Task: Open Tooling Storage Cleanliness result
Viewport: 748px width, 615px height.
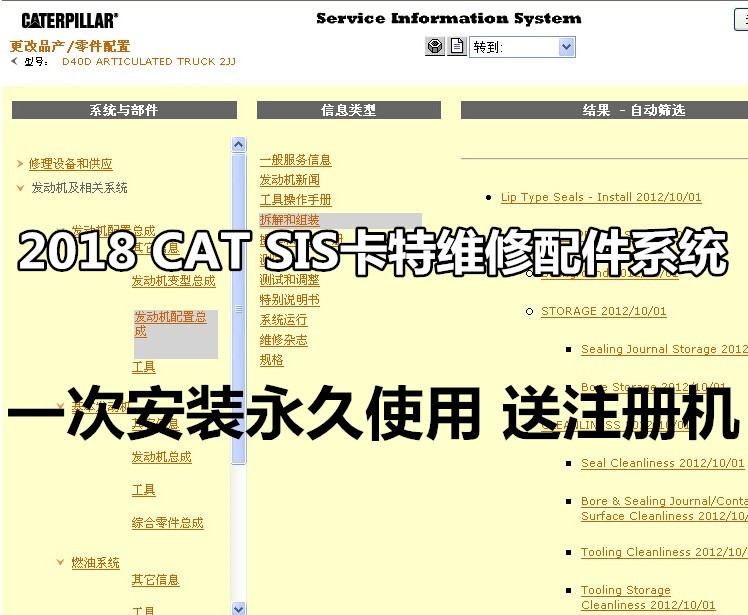Action: (x=648, y=597)
